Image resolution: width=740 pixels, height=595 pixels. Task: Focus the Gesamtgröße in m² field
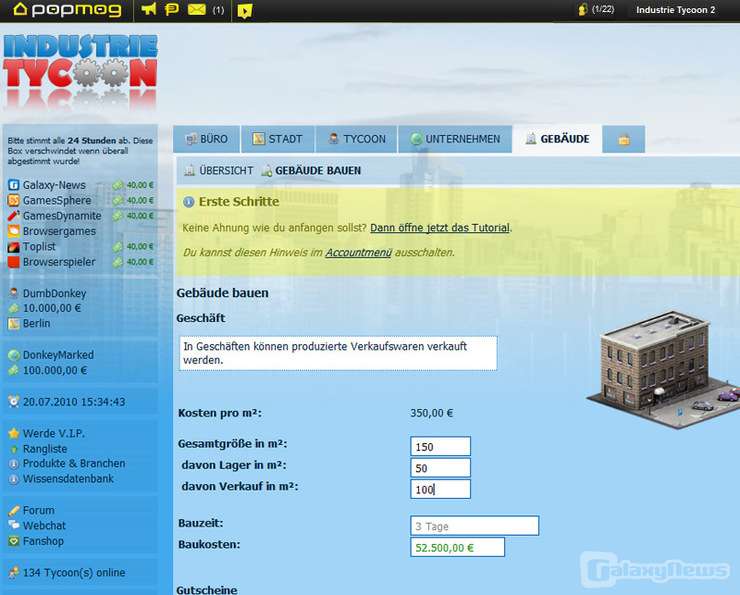[x=440, y=446]
